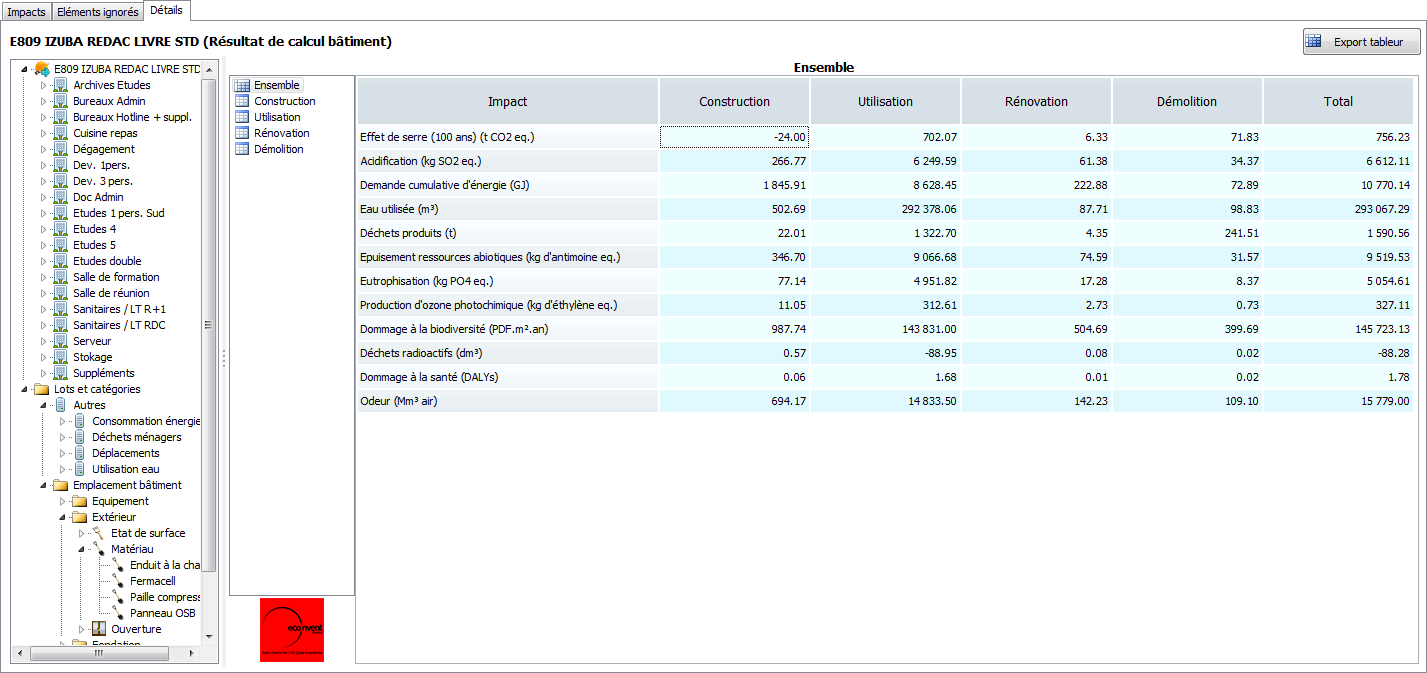
Task: Click the tree scrollbar down arrow
Action: tap(209, 636)
